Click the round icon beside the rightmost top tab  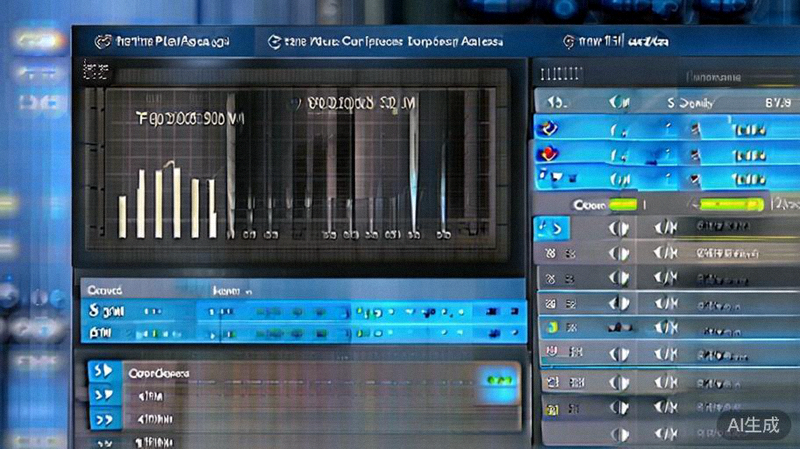tap(569, 42)
